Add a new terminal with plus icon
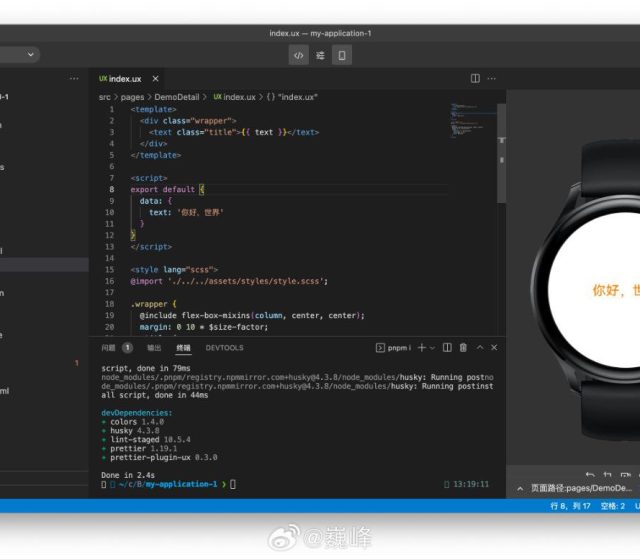 click(x=421, y=348)
